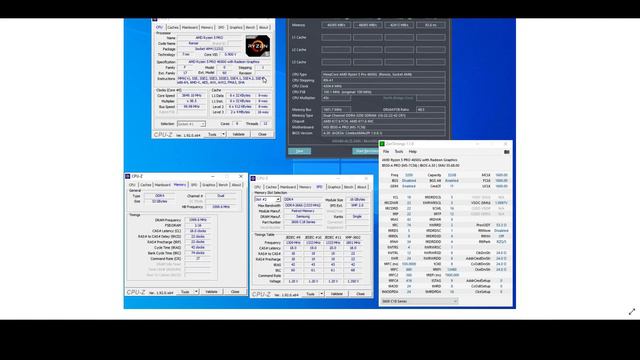Click 'Patriot Memory' module manufacturer in the SPD window
Viewport: 640px width, 360px height.
pyautogui.click(x=303, y=211)
